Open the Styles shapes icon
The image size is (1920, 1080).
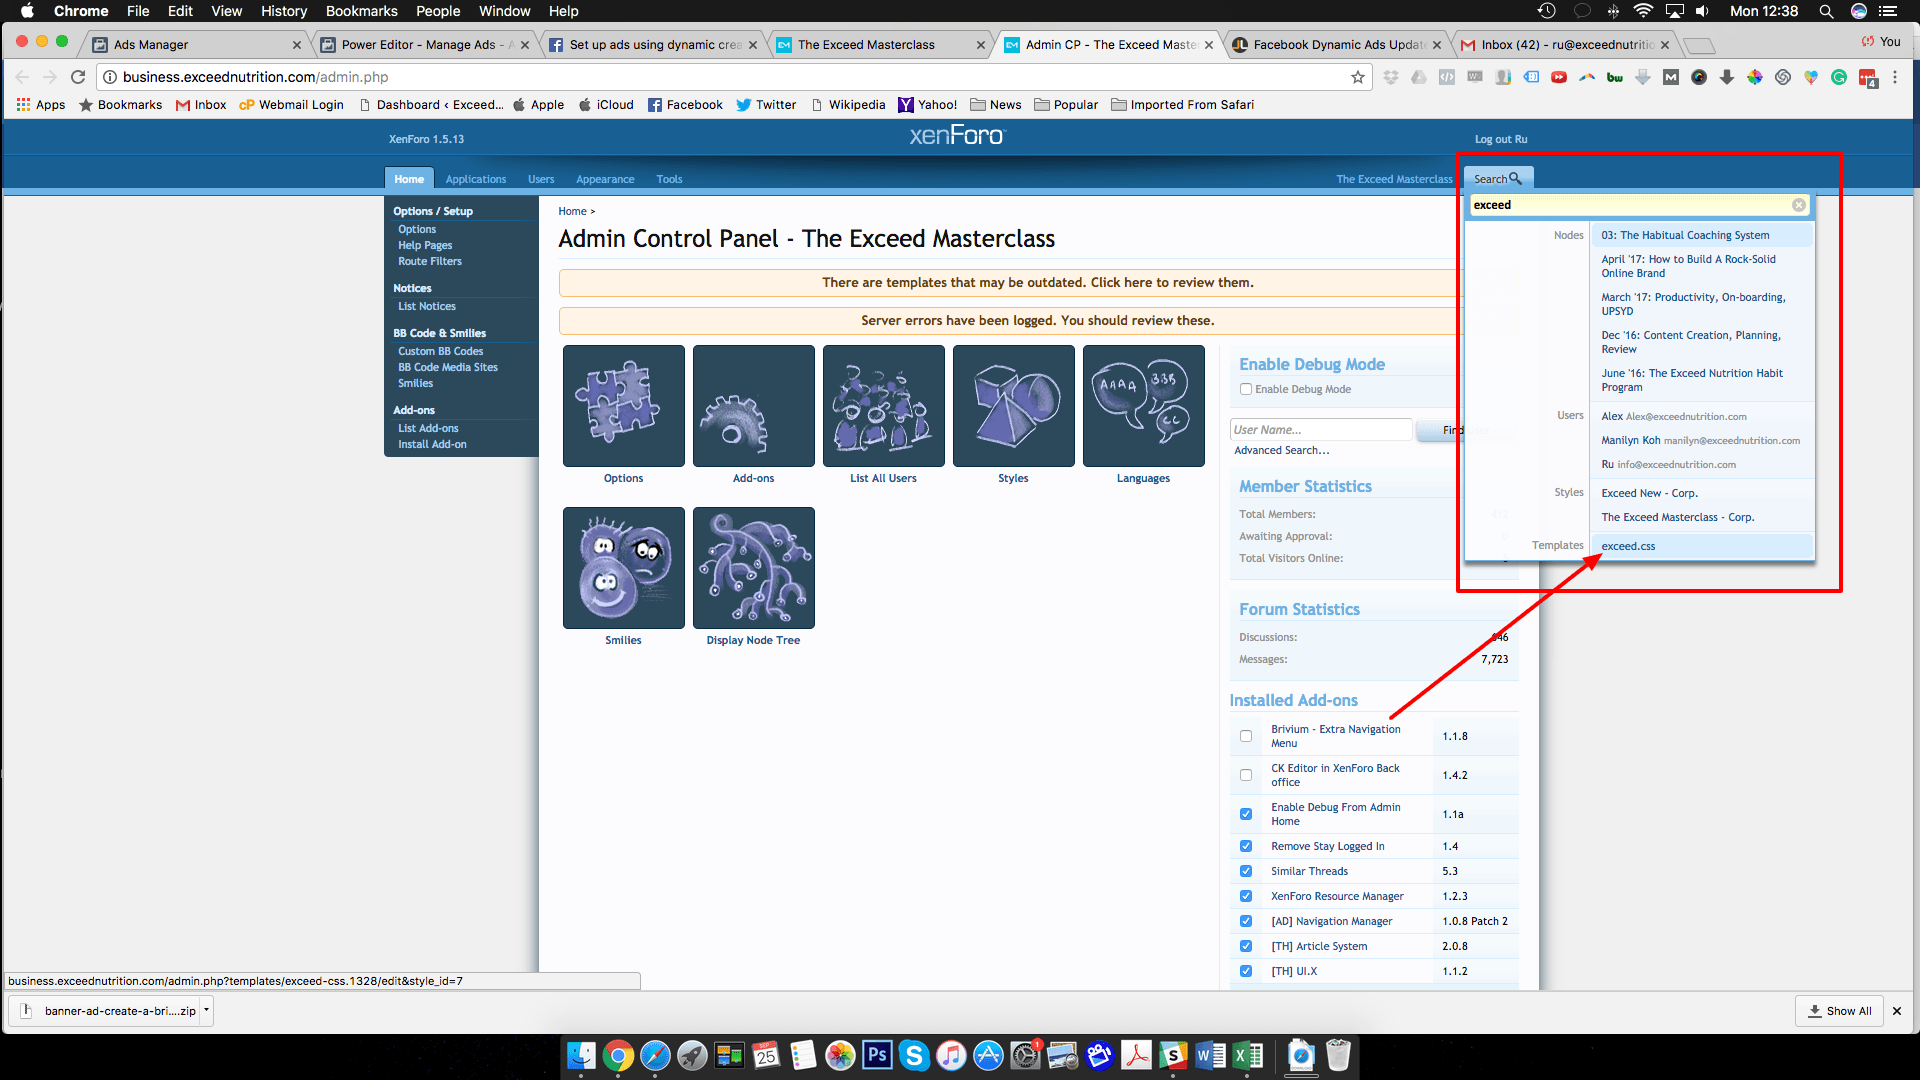[x=1013, y=406]
